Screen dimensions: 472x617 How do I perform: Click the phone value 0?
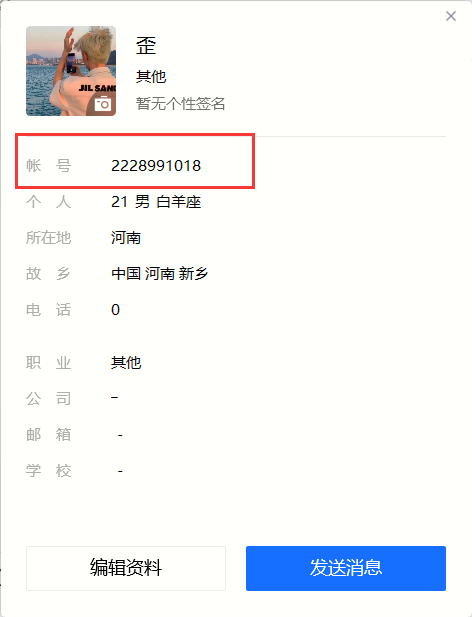tap(115, 310)
